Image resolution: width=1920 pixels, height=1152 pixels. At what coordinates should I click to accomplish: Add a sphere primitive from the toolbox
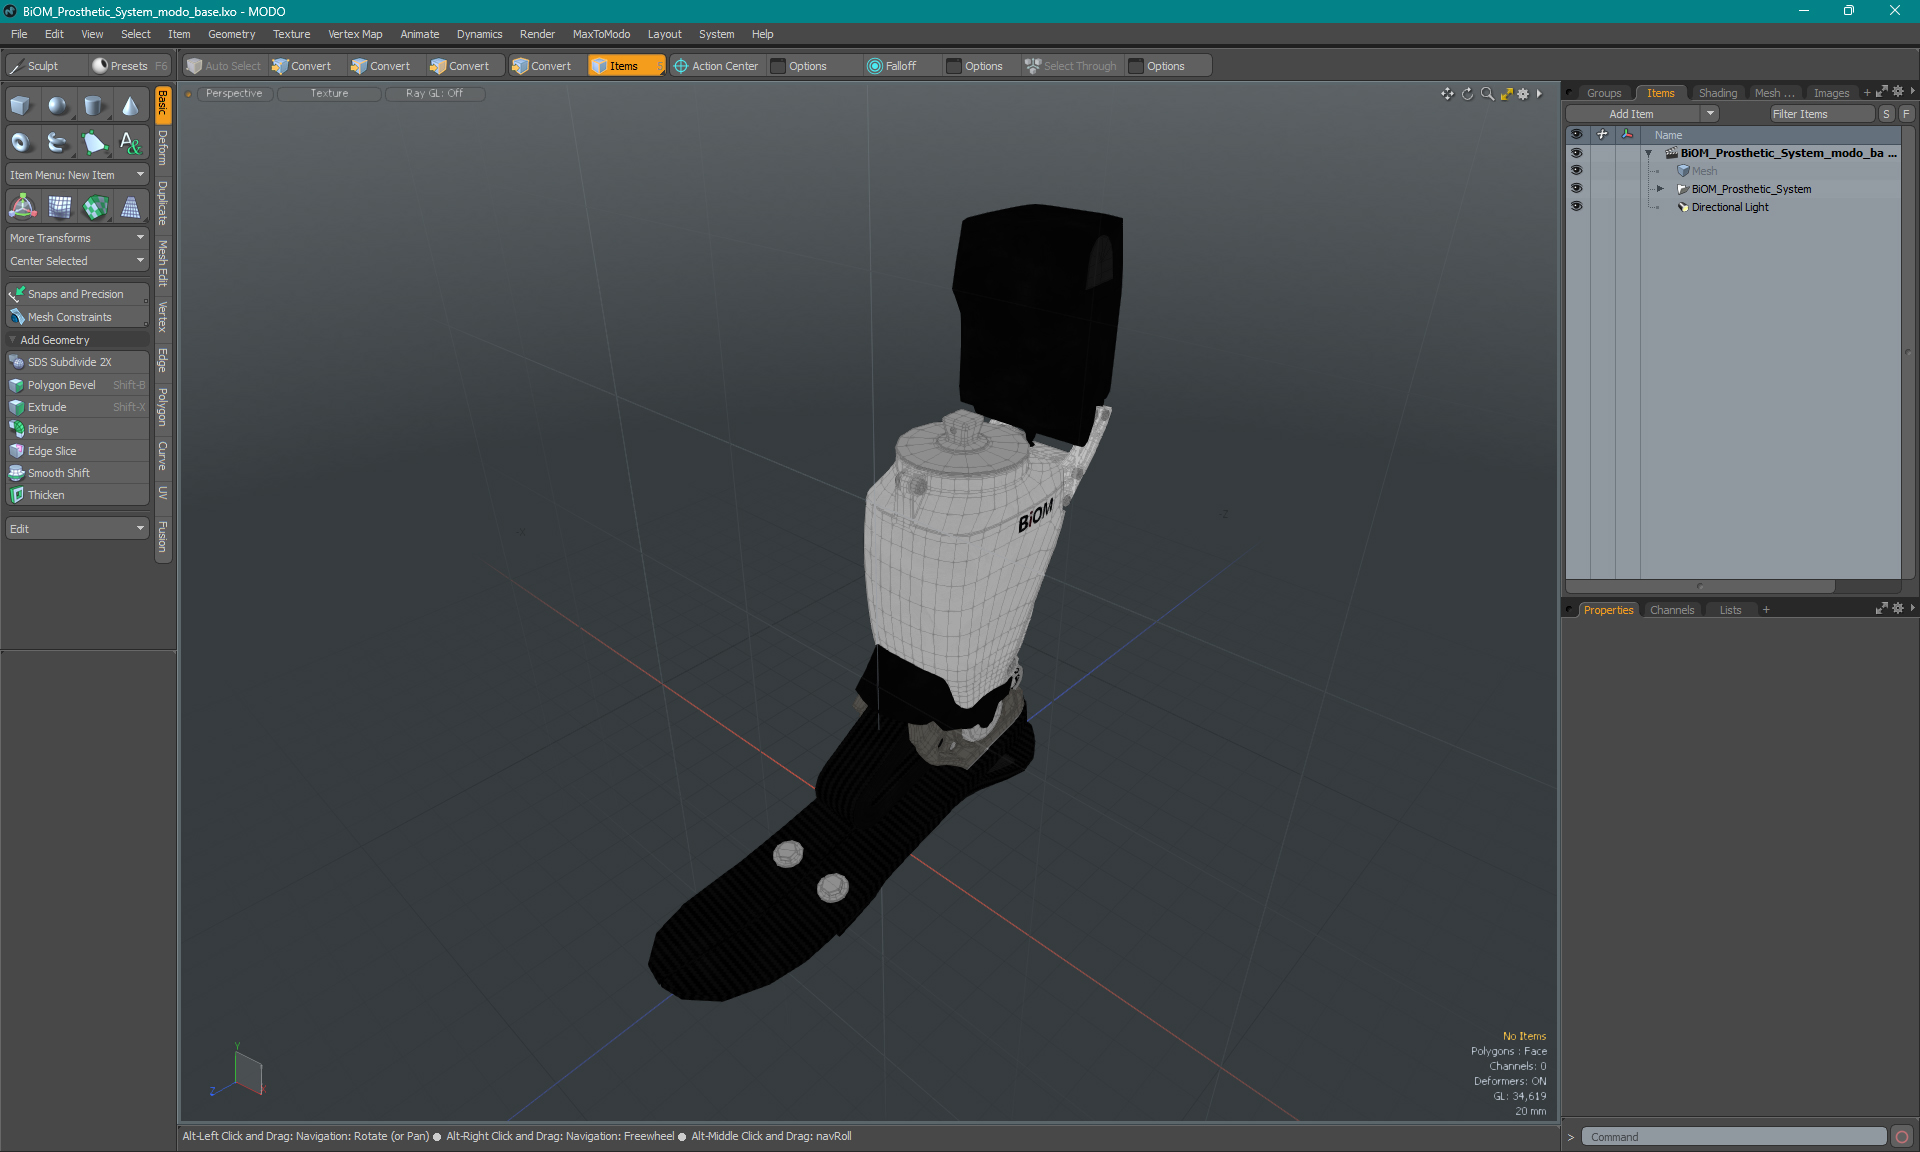58,106
